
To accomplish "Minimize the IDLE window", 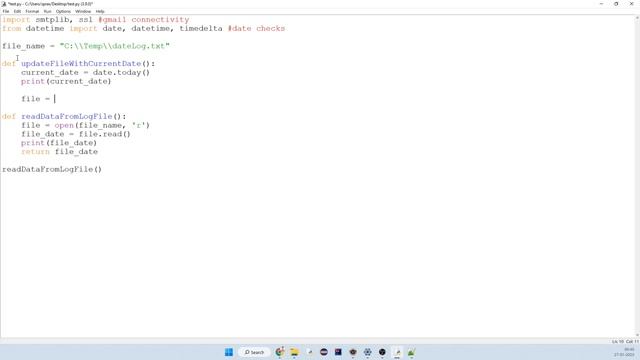I will tap(601, 4).
